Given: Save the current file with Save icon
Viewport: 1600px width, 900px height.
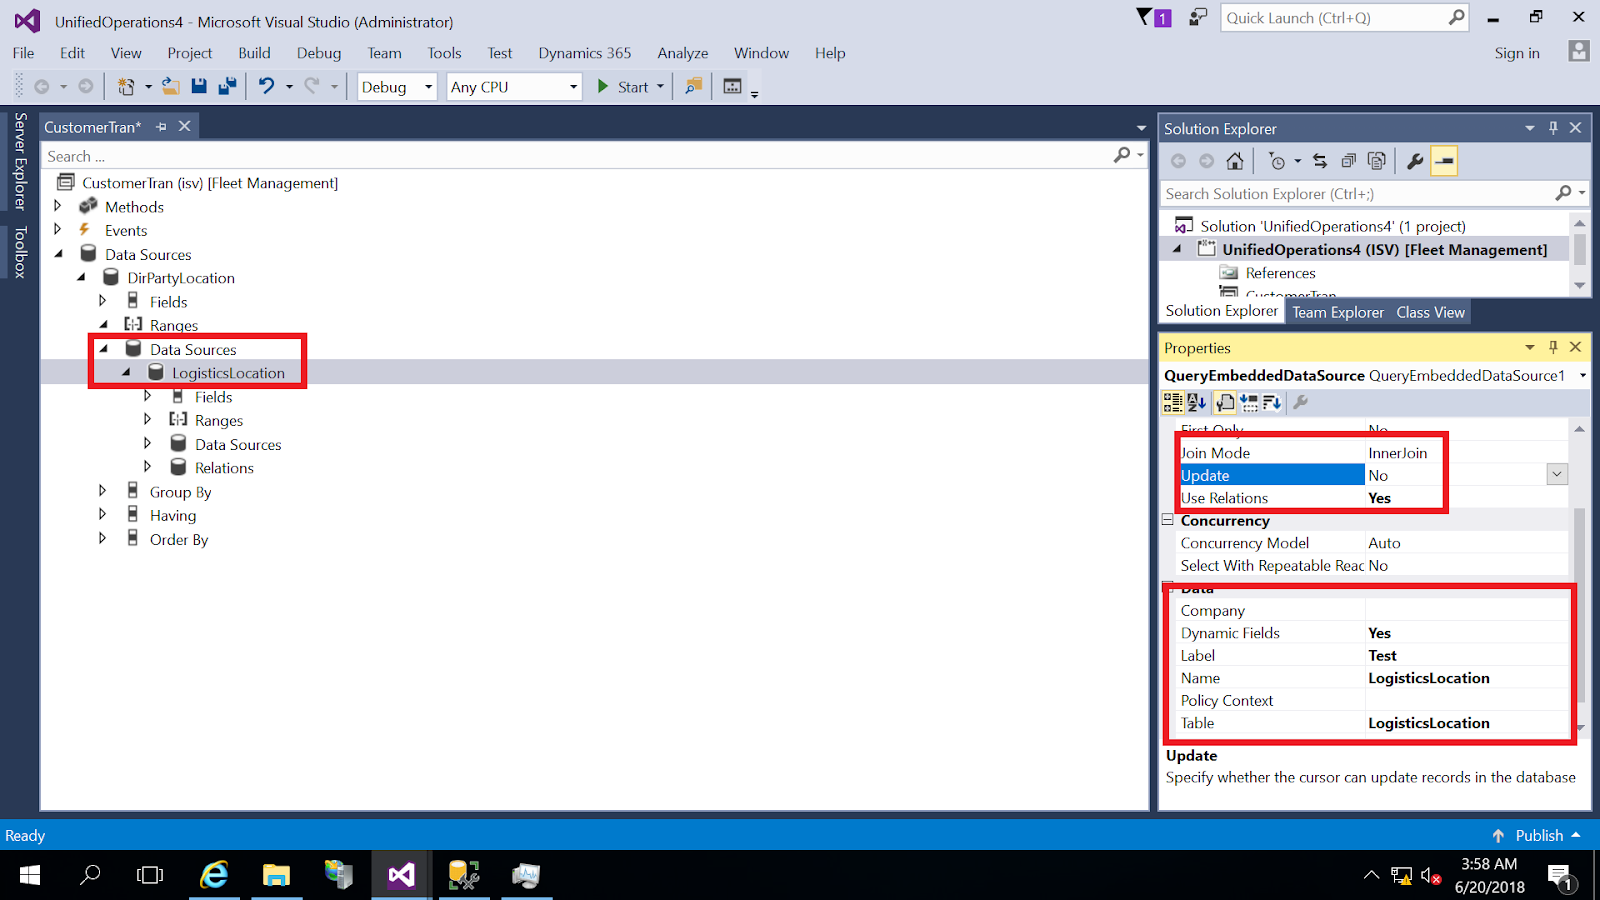Looking at the screenshot, I should tap(199, 87).
